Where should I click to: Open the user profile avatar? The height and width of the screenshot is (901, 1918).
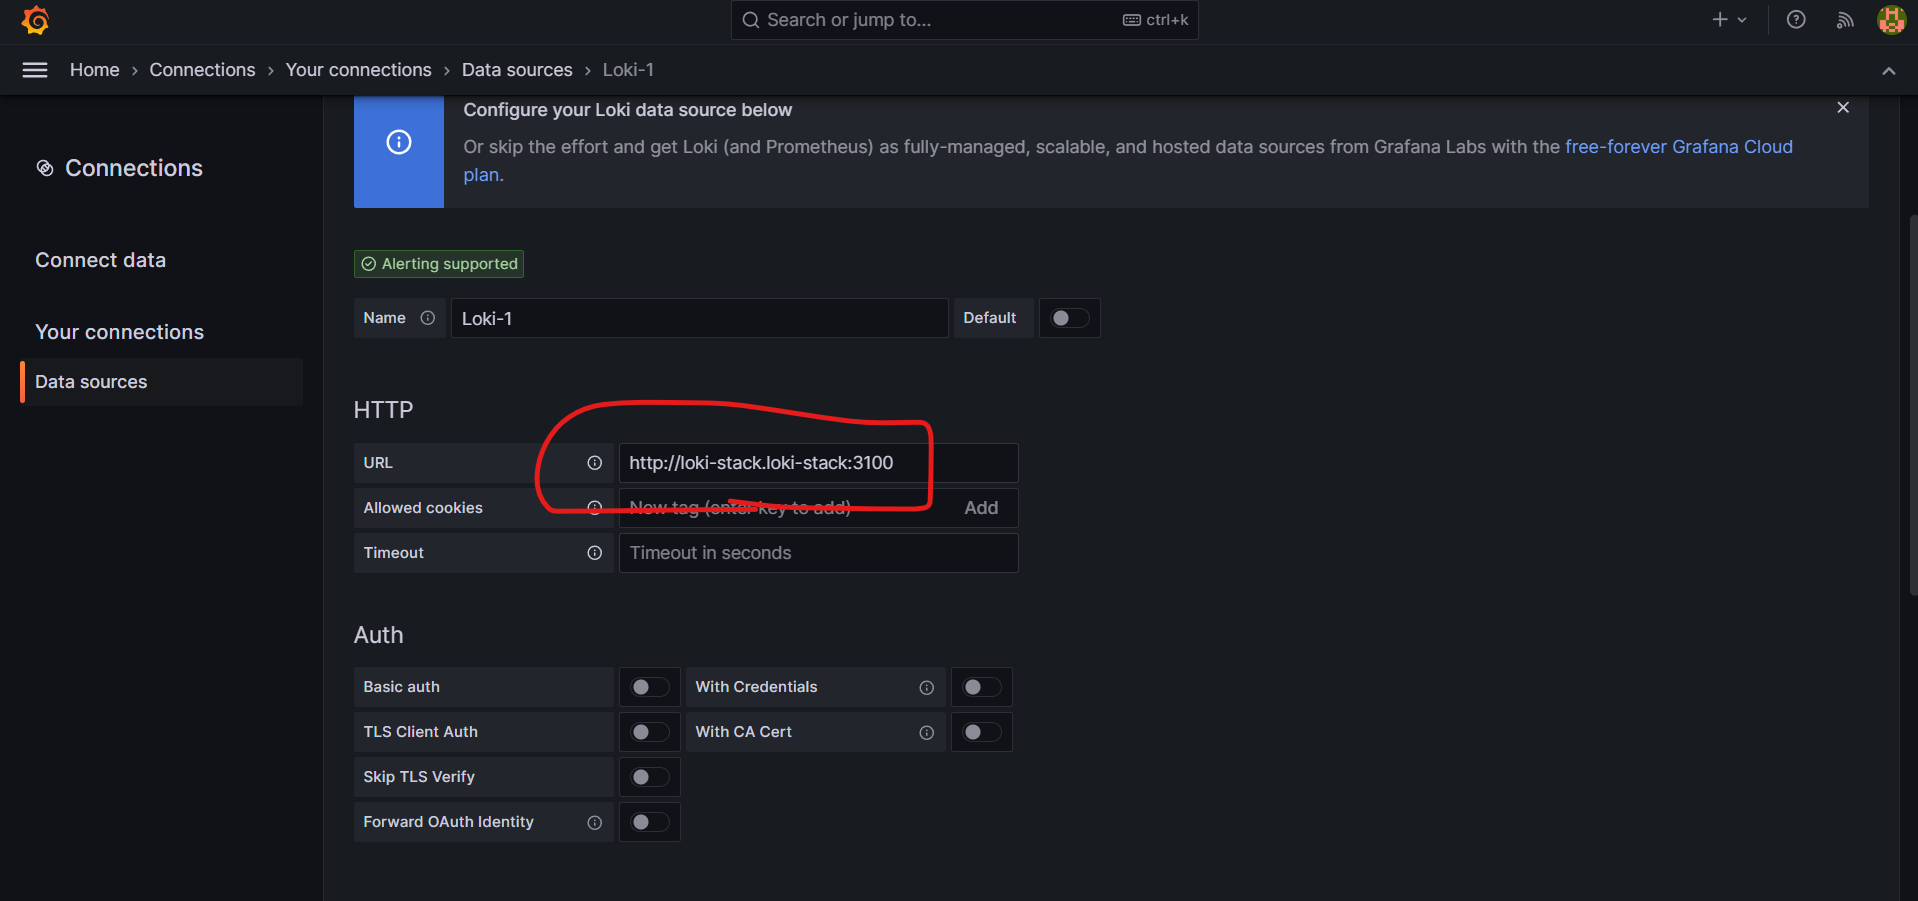1891,20
